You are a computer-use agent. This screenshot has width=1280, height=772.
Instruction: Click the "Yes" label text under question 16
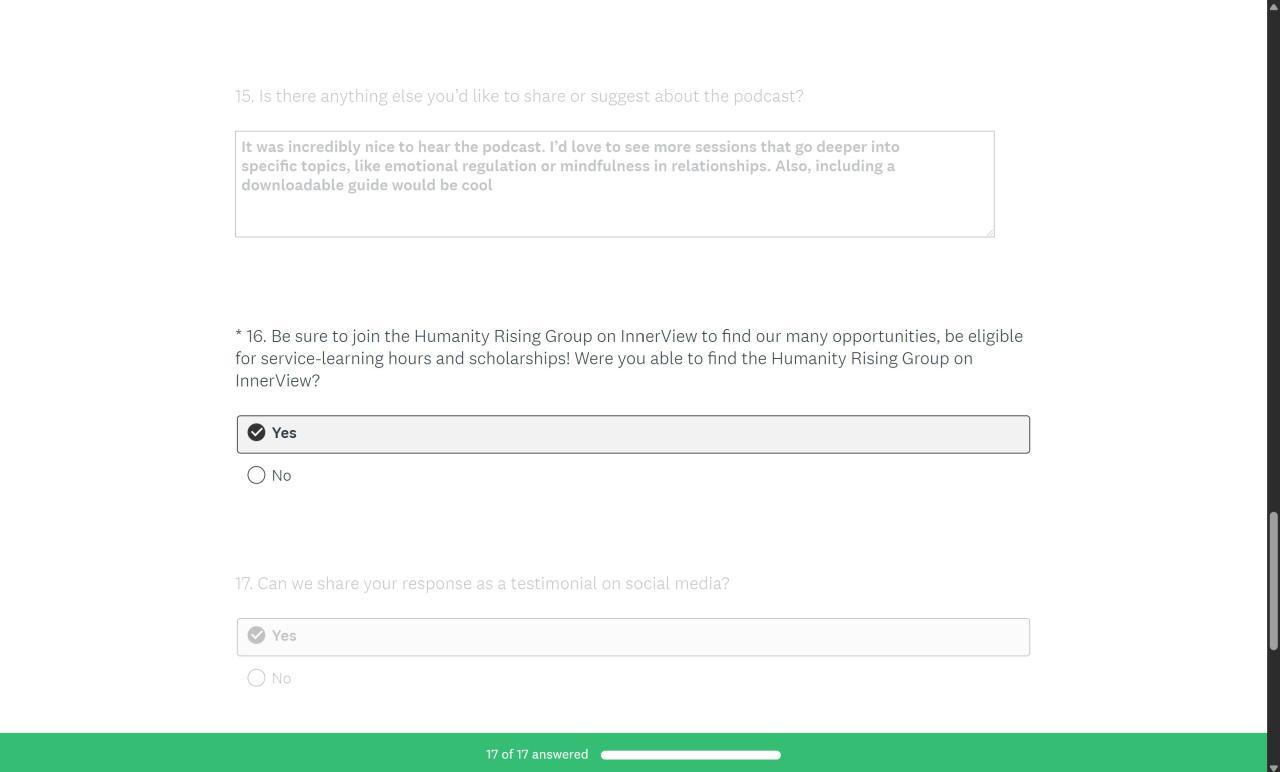tap(284, 433)
